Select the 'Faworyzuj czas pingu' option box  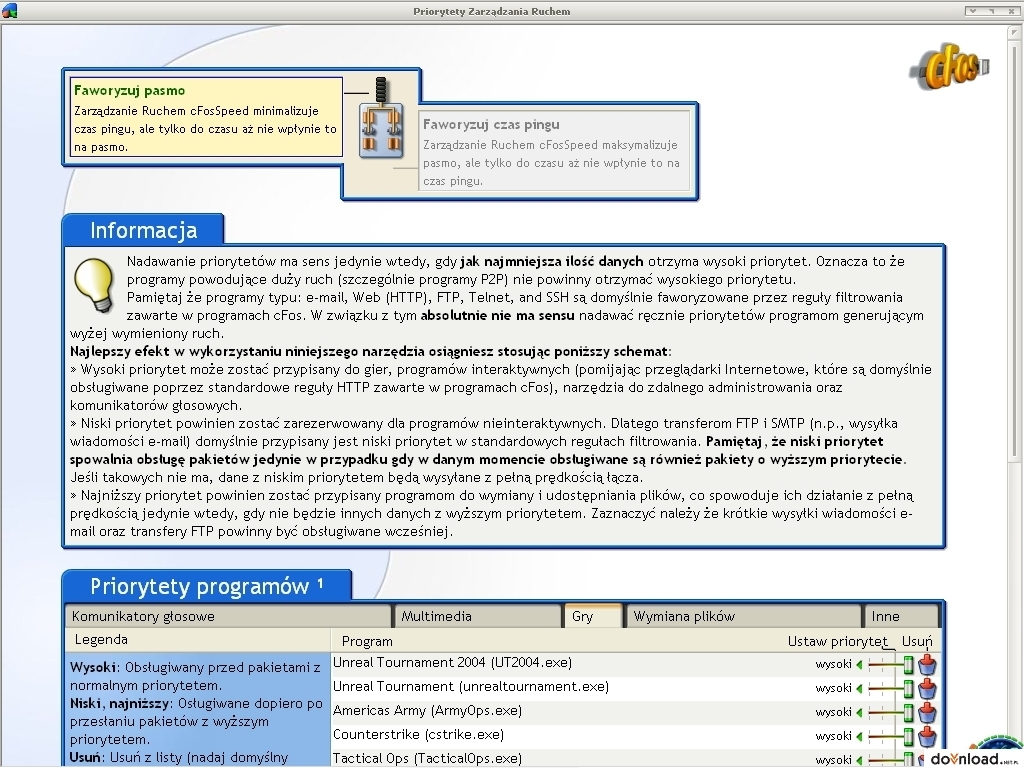coord(554,151)
